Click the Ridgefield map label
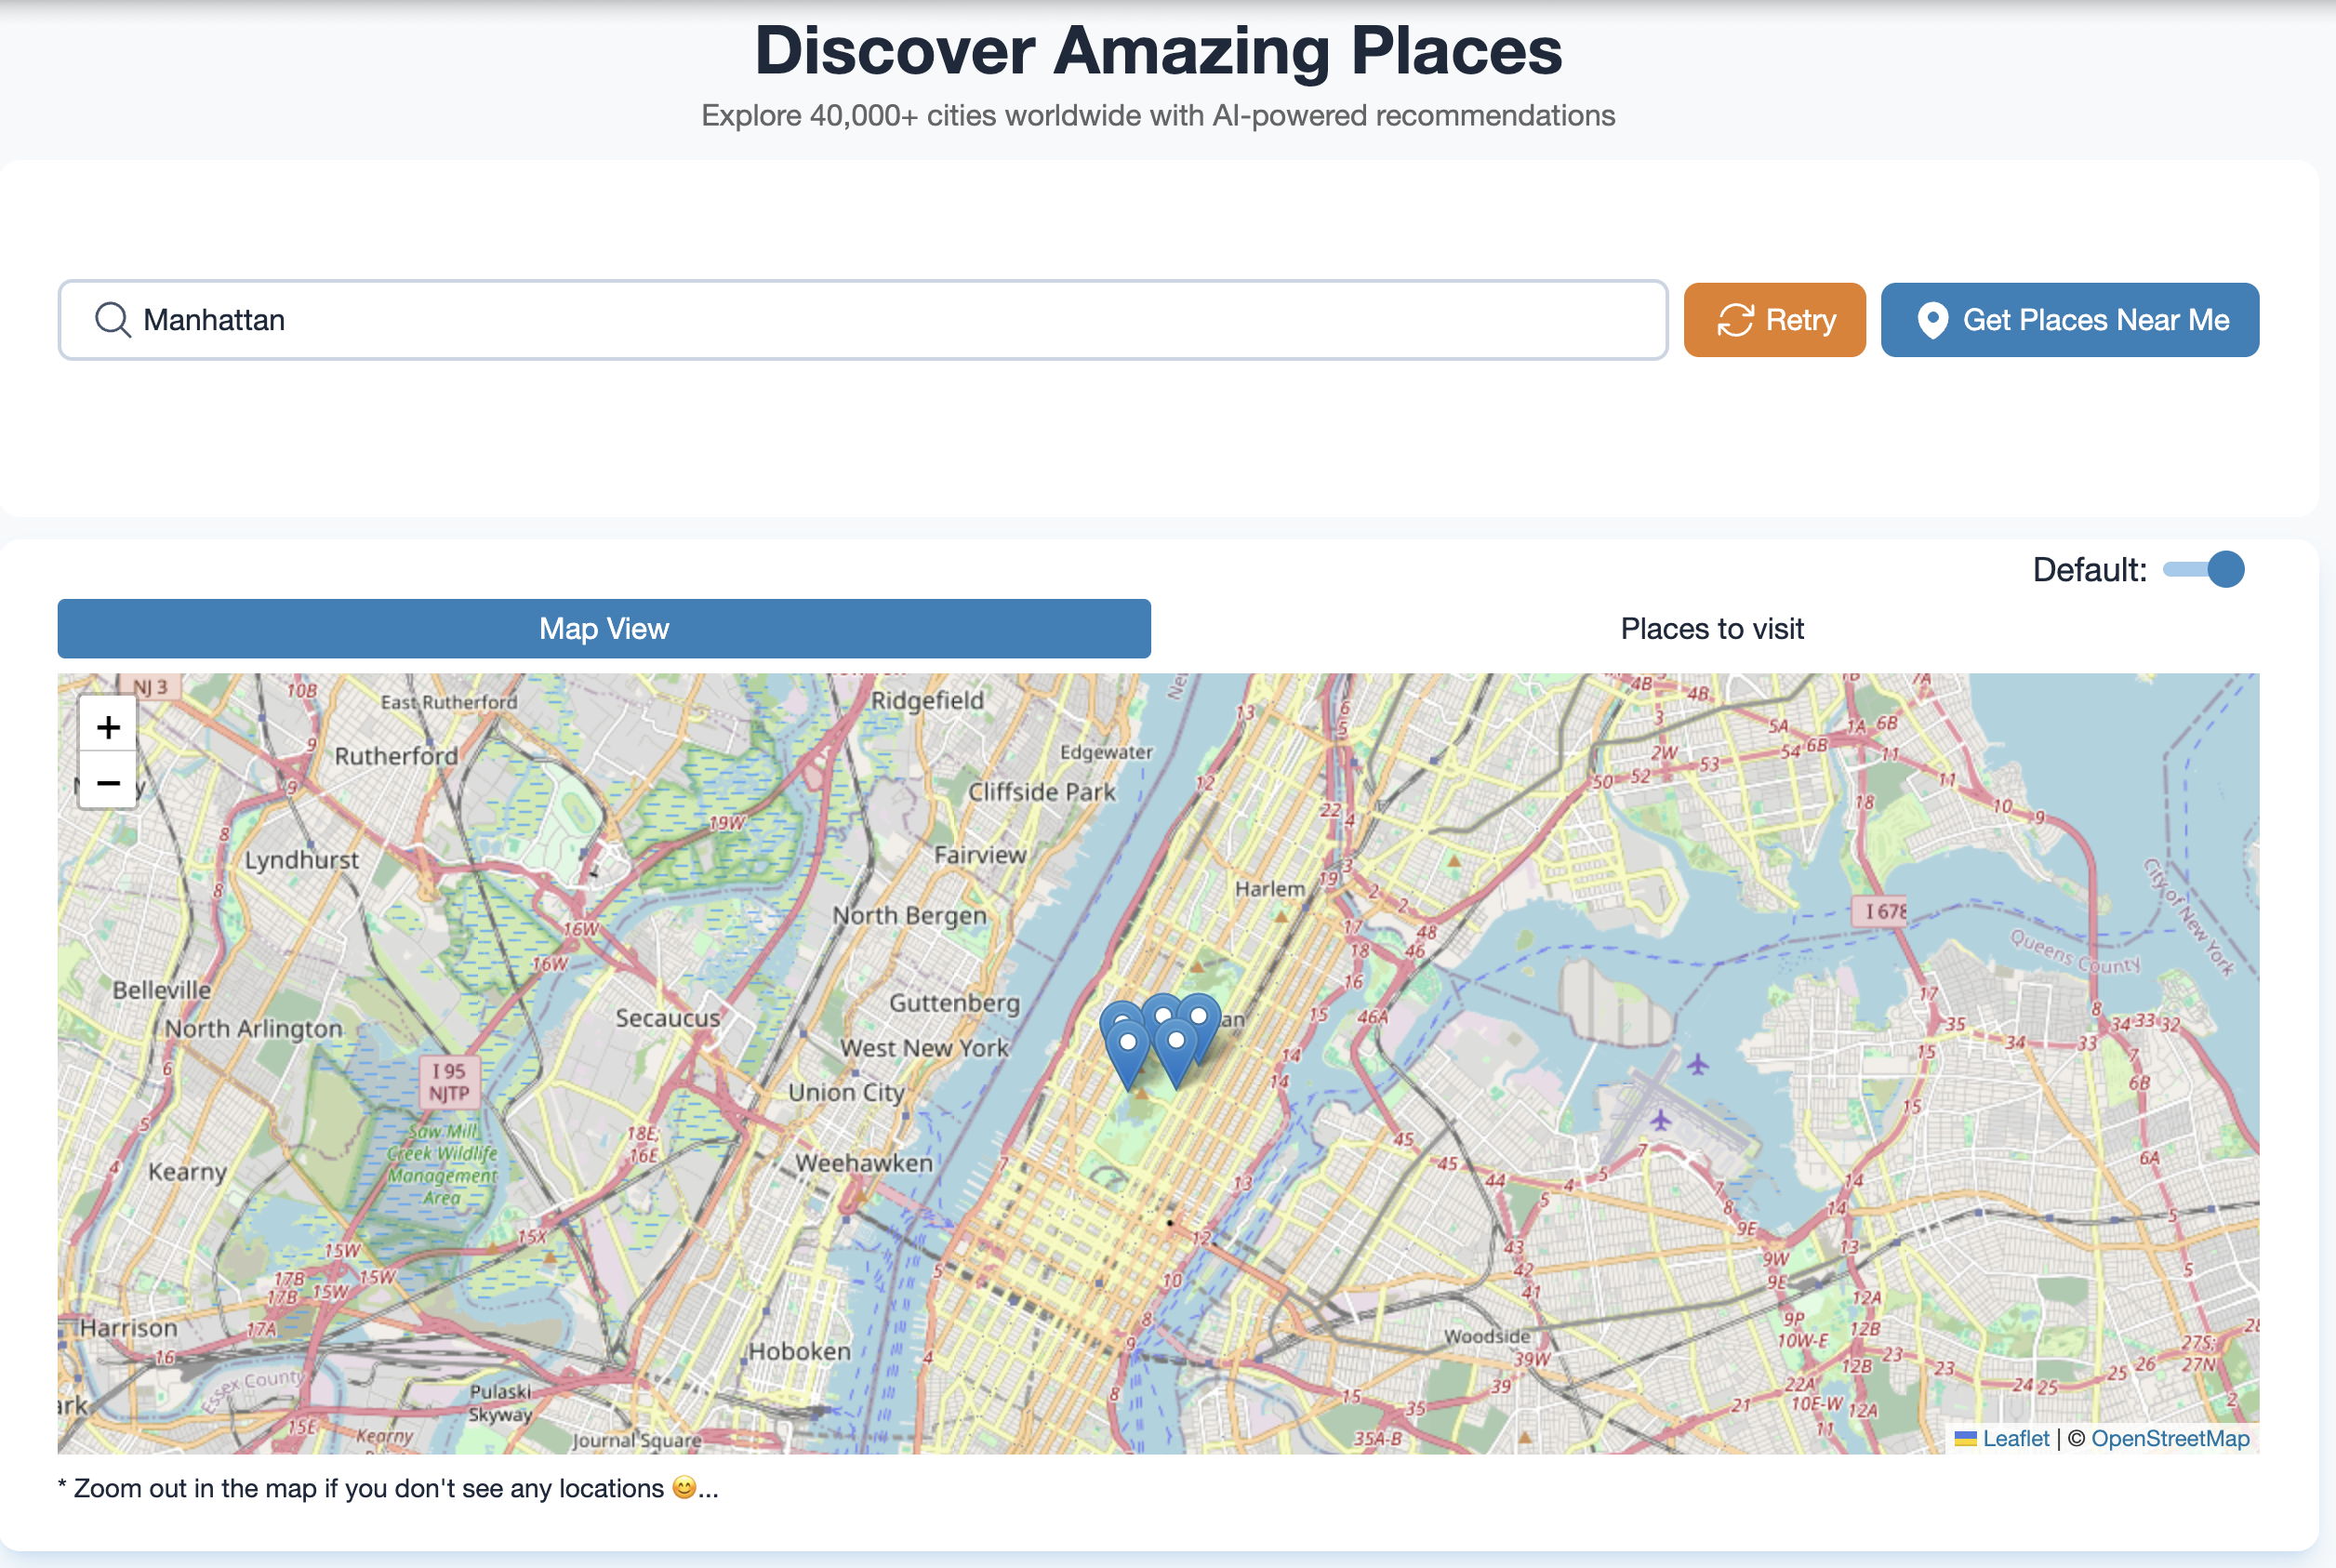2336x1568 pixels. pyautogui.click(x=927, y=701)
